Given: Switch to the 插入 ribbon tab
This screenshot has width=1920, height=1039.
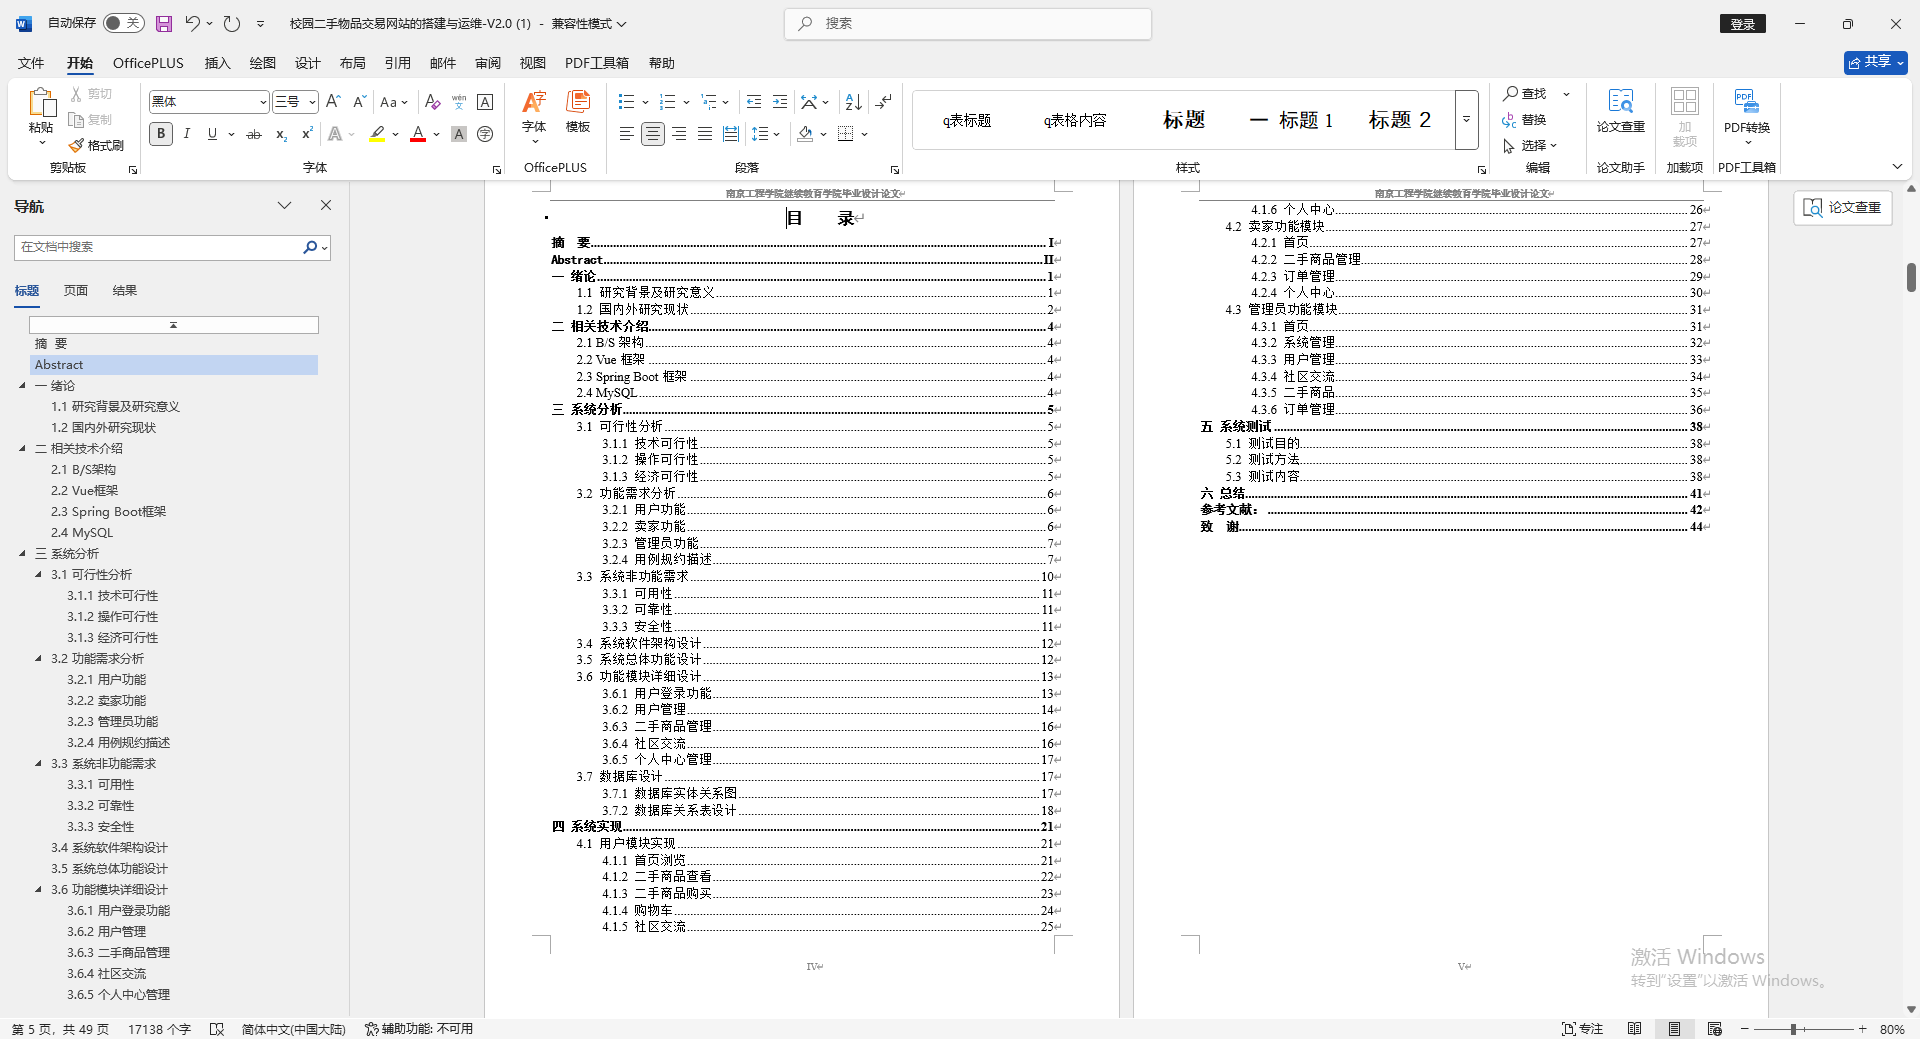Looking at the screenshot, I should tap(216, 62).
